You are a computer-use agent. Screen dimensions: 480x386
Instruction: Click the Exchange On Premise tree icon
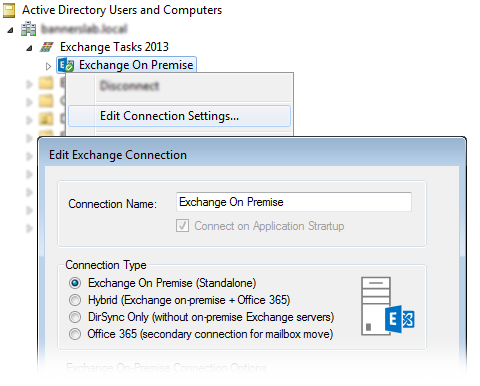click(x=66, y=65)
